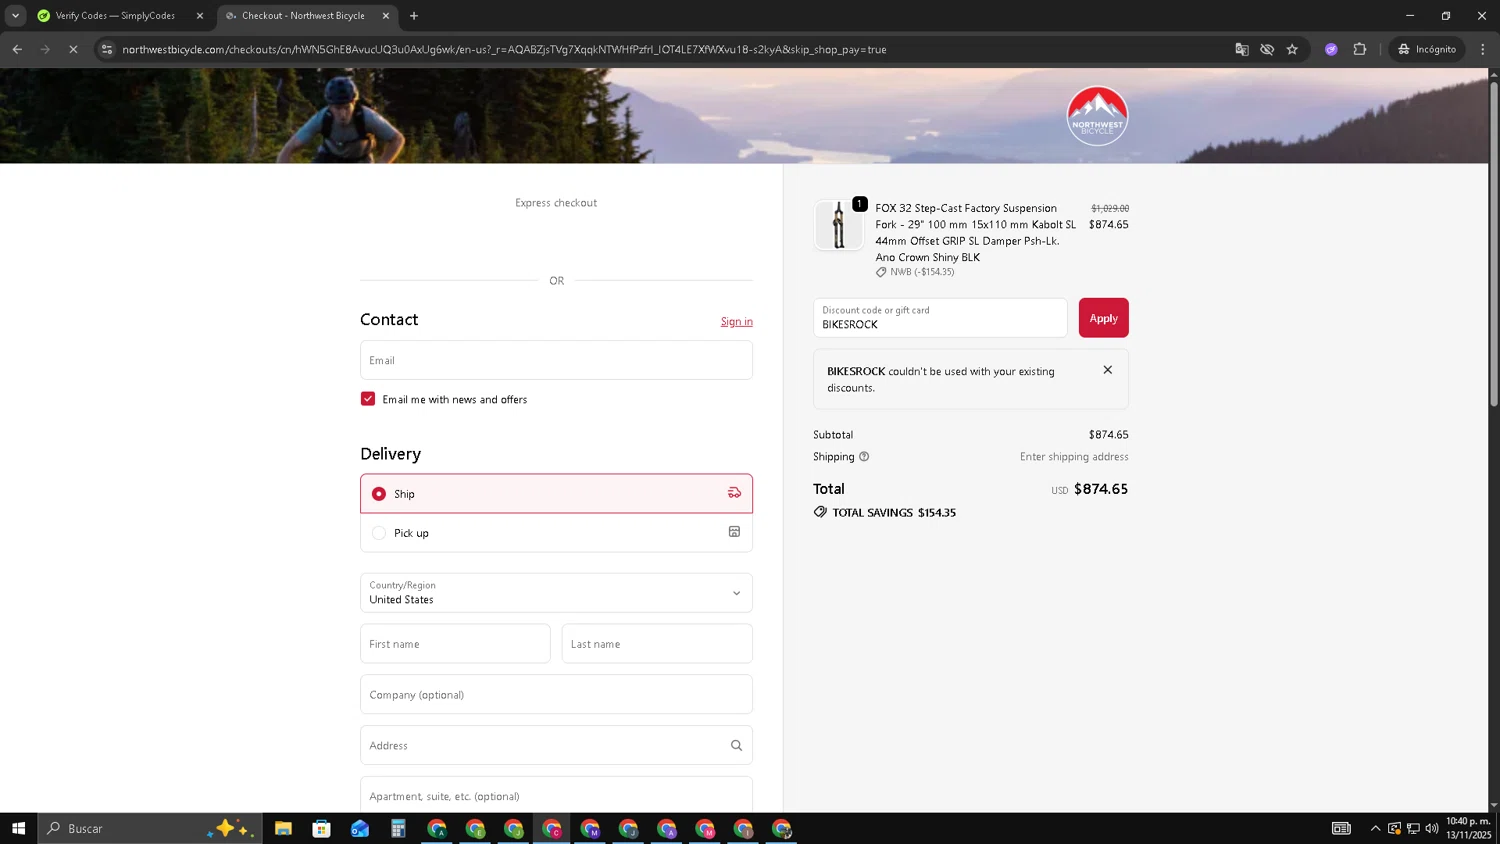Click the Total price $874.65
This screenshot has height=844, width=1500.
pos(1101,489)
